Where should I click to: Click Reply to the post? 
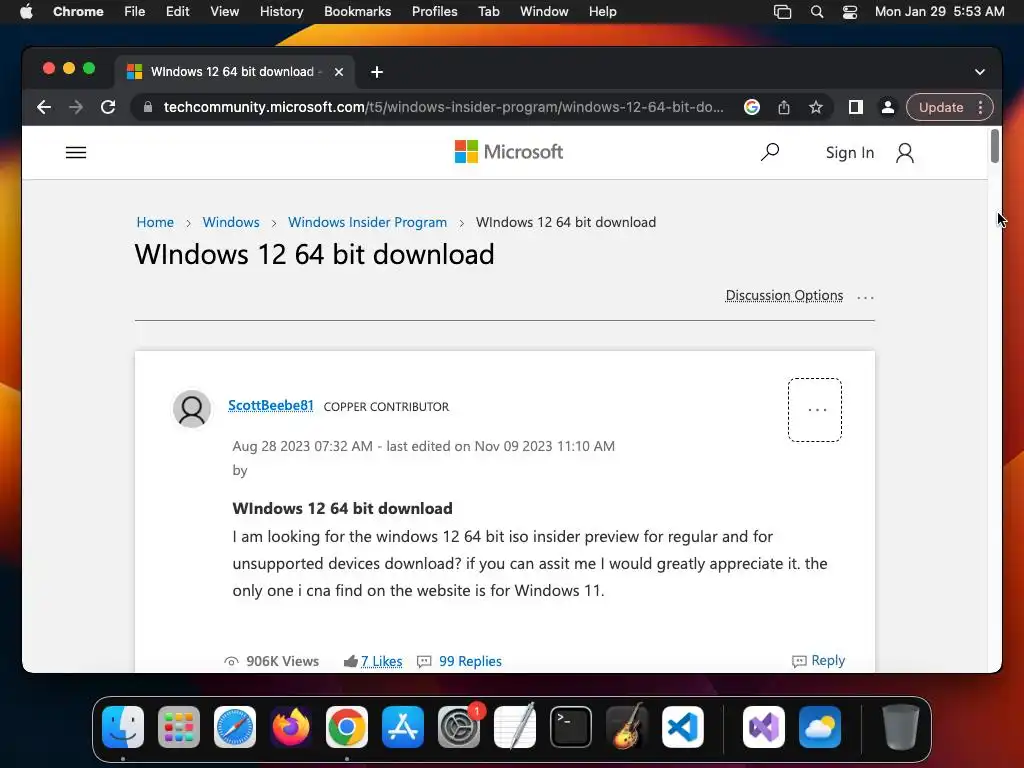(x=818, y=661)
